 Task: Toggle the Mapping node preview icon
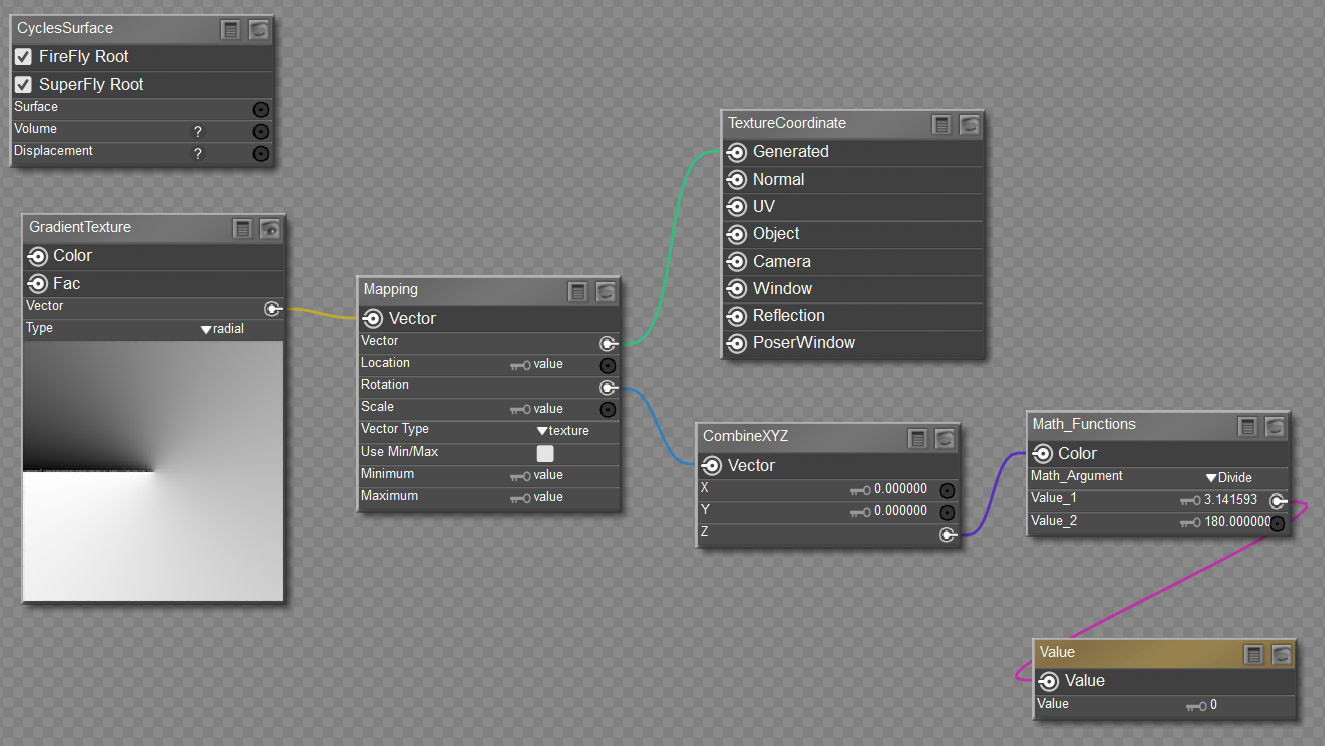(604, 291)
